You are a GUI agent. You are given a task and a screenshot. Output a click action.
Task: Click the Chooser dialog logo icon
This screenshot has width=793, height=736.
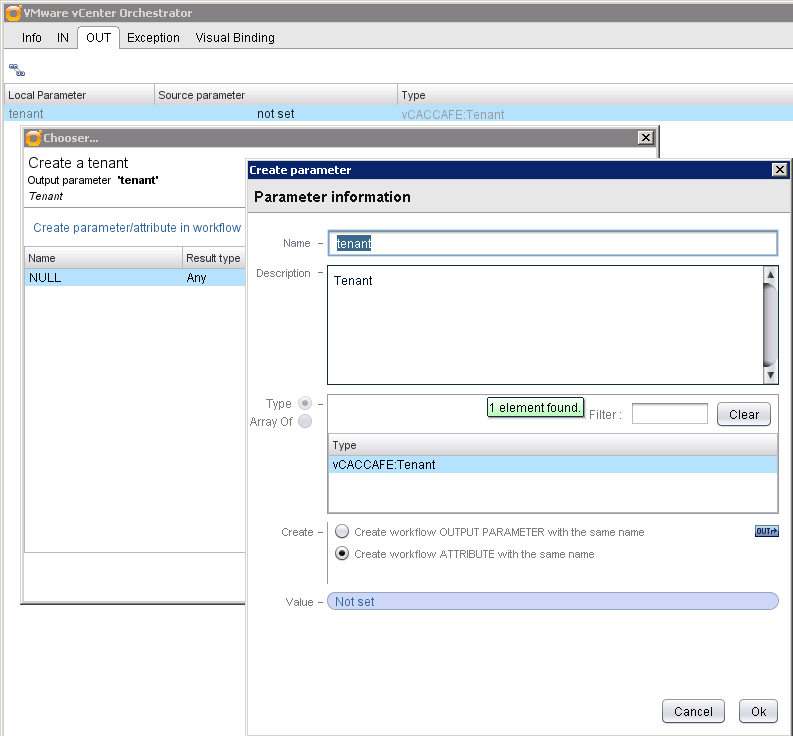pos(33,138)
